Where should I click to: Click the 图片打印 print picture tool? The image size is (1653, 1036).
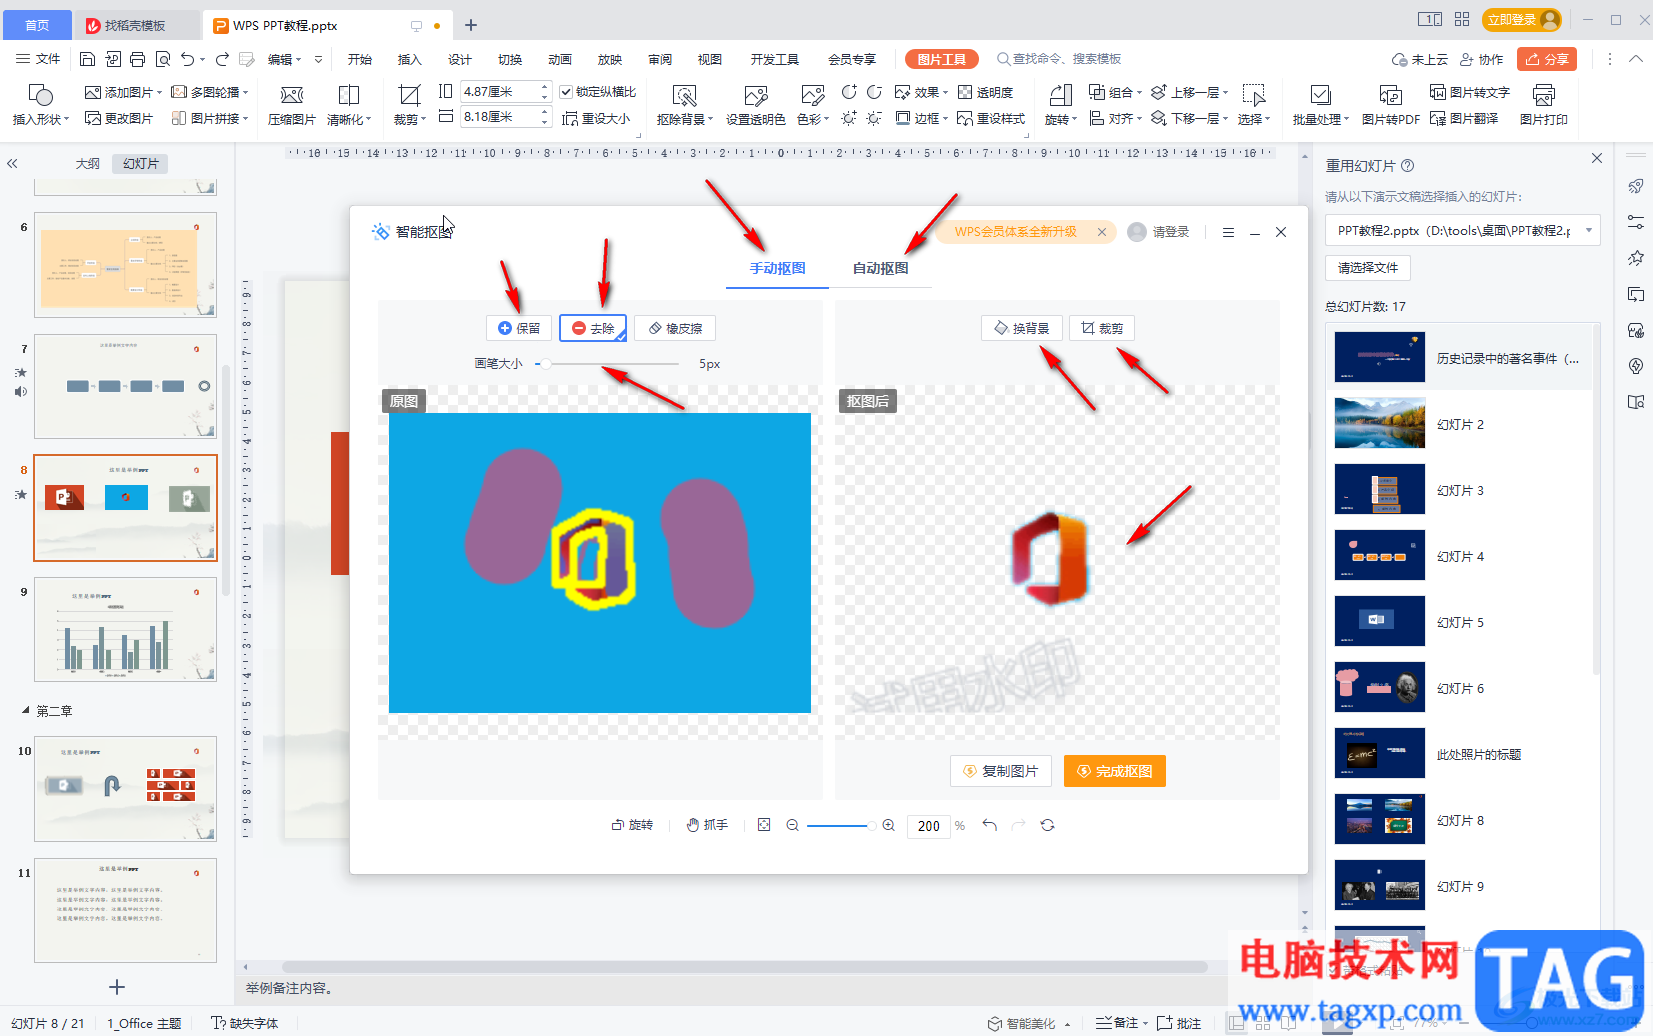(x=1544, y=105)
